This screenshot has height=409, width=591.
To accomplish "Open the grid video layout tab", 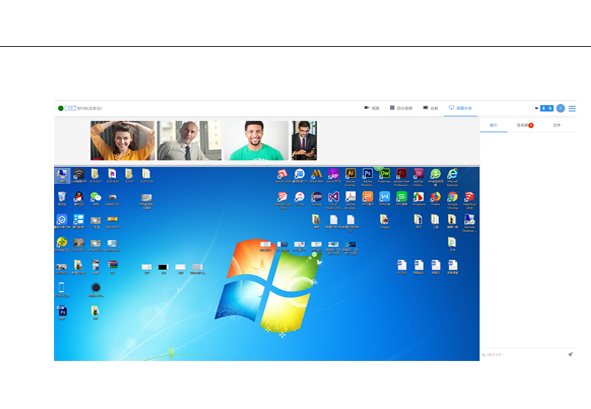I will point(401,108).
